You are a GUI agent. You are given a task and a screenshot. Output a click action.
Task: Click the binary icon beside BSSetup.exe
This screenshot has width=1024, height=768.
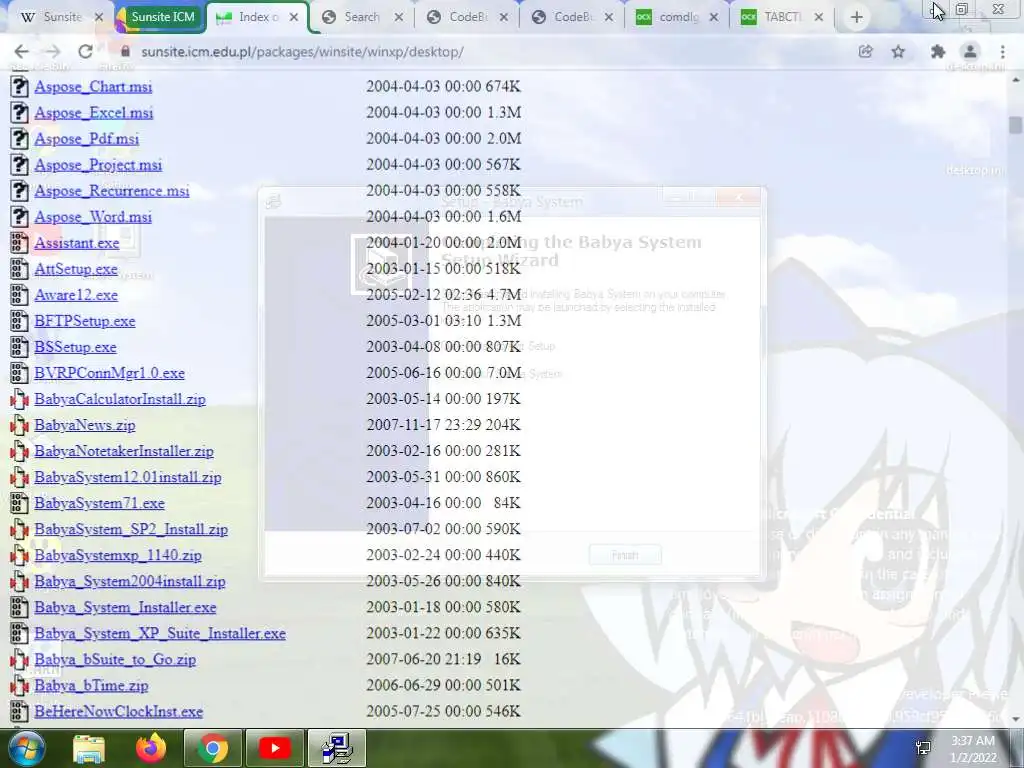pos(20,347)
